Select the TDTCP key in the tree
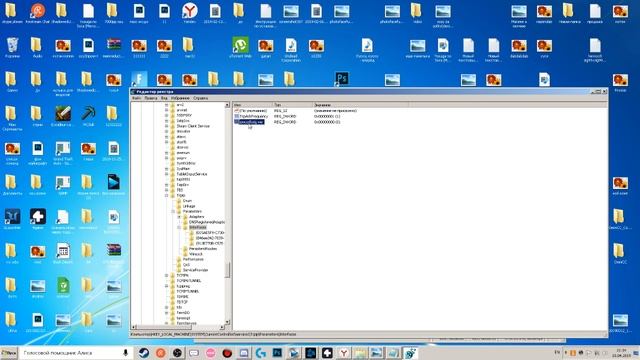Screen dimensions: 640x360 pyautogui.click(x=182, y=302)
